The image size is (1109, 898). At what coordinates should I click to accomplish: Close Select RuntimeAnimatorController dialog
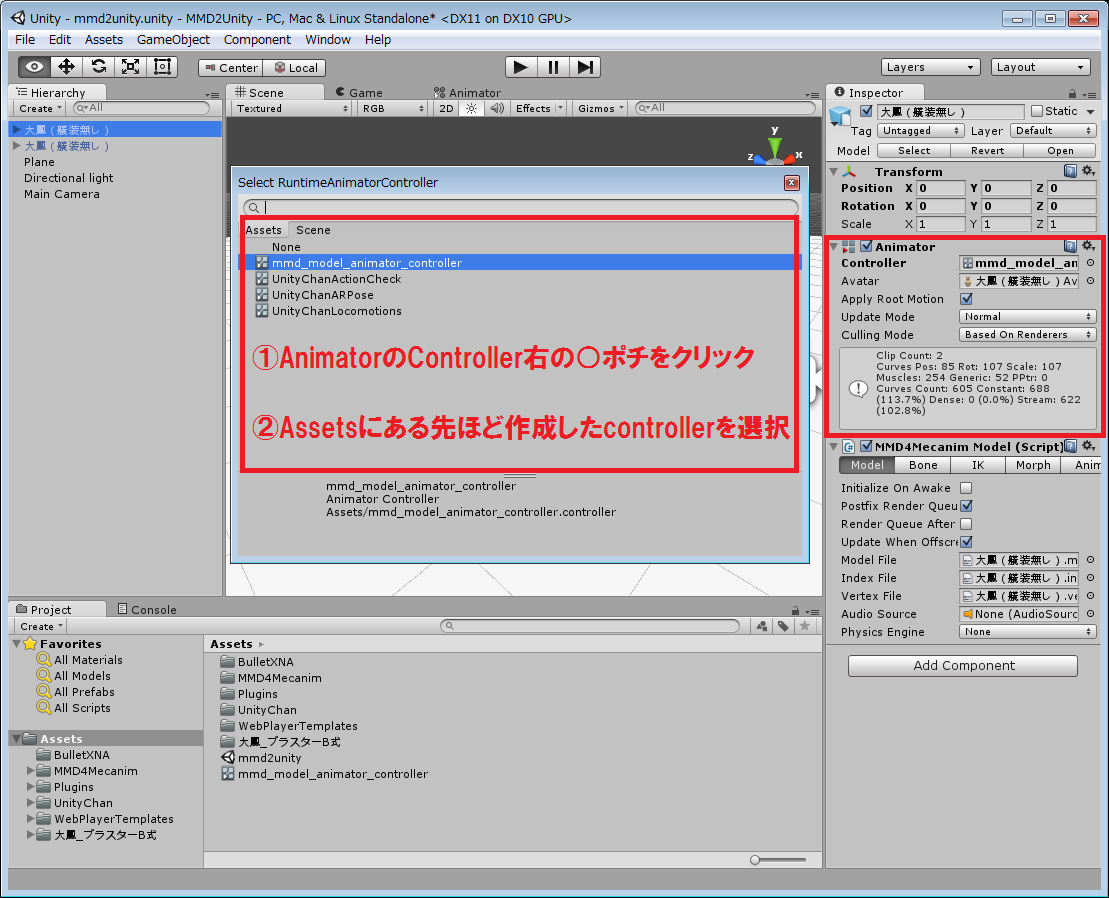(x=791, y=183)
